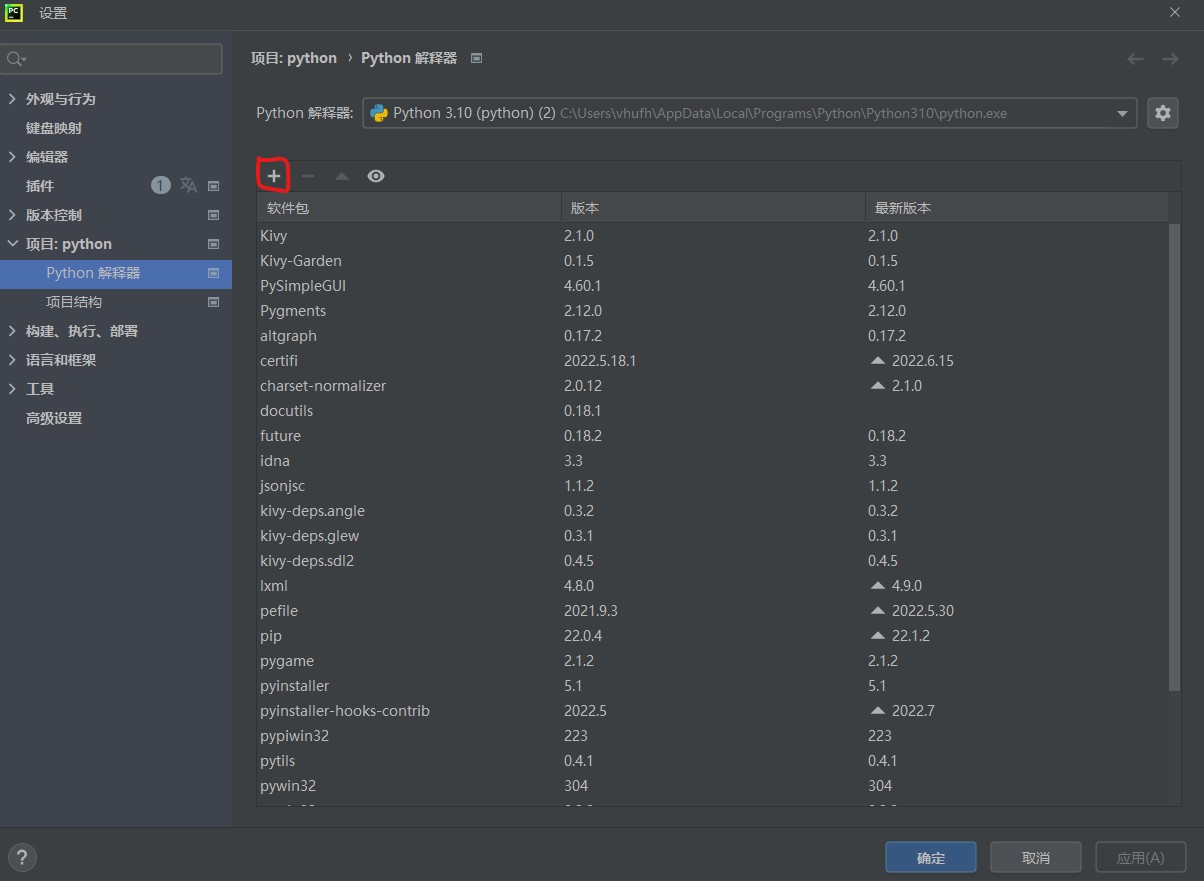Open 插件 settings page
Screen dimensions: 1204x881
pos(40,186)
